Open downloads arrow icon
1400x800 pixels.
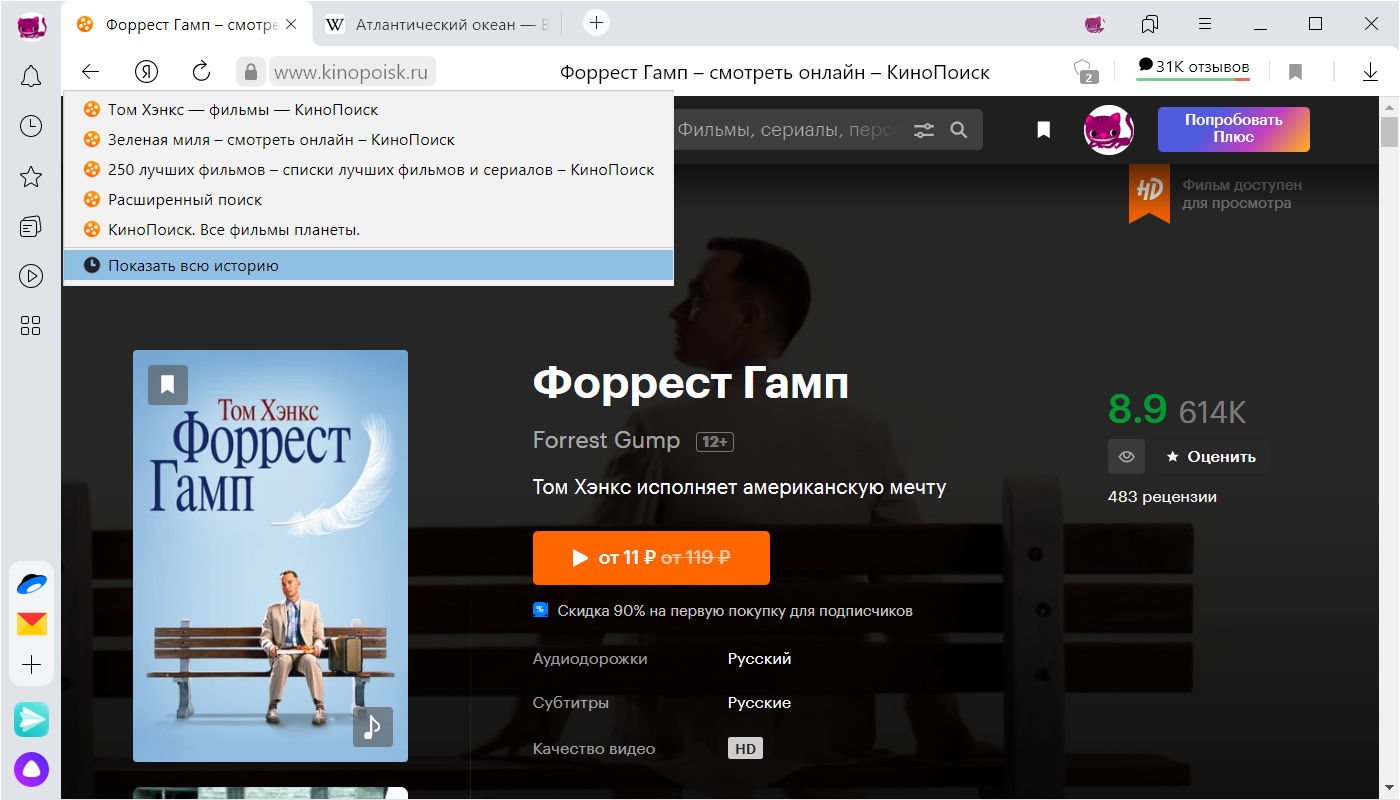(1371, 72)
